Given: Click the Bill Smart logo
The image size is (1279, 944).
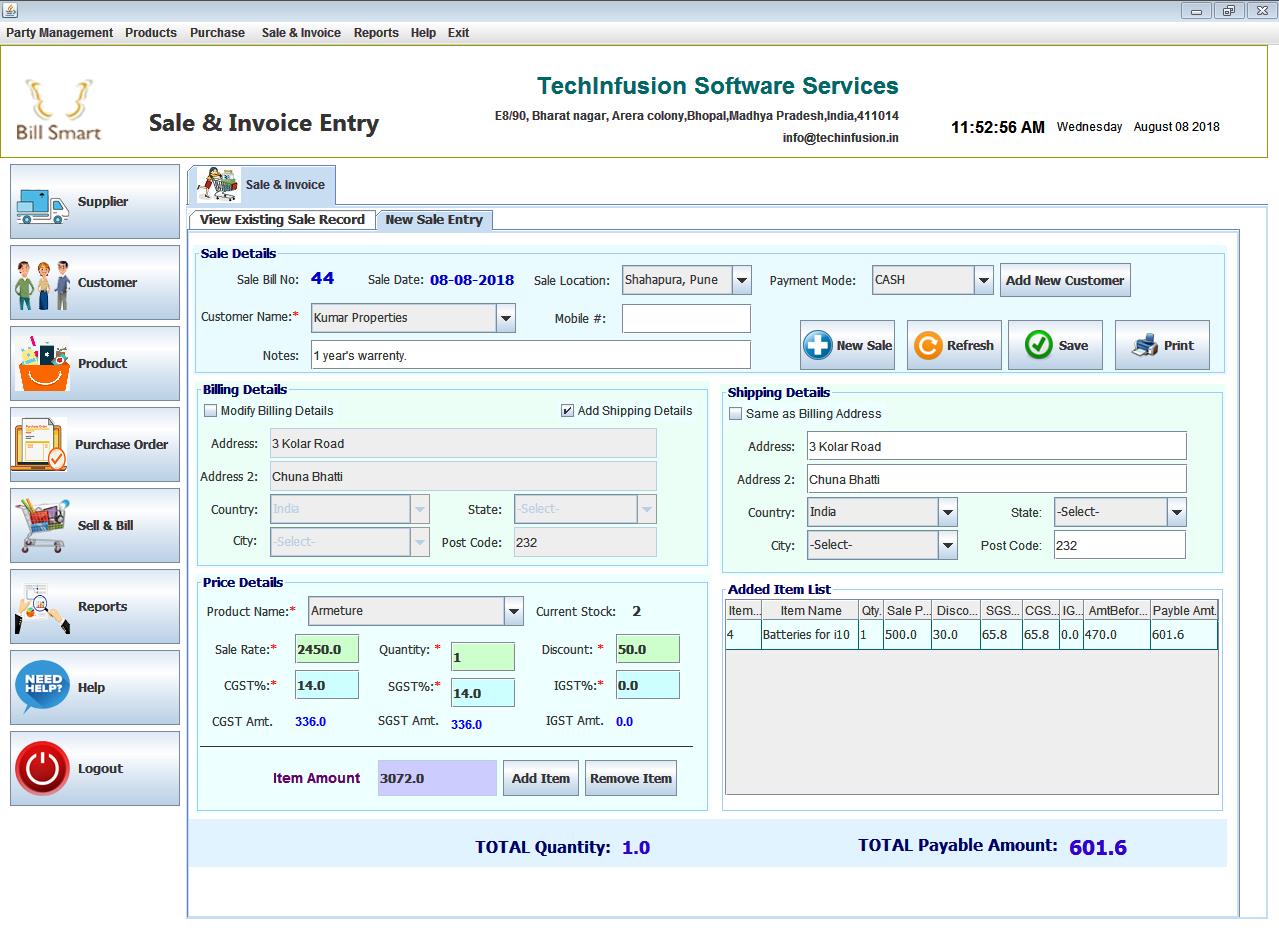Looking at the screenshot, I should [59, 109].
